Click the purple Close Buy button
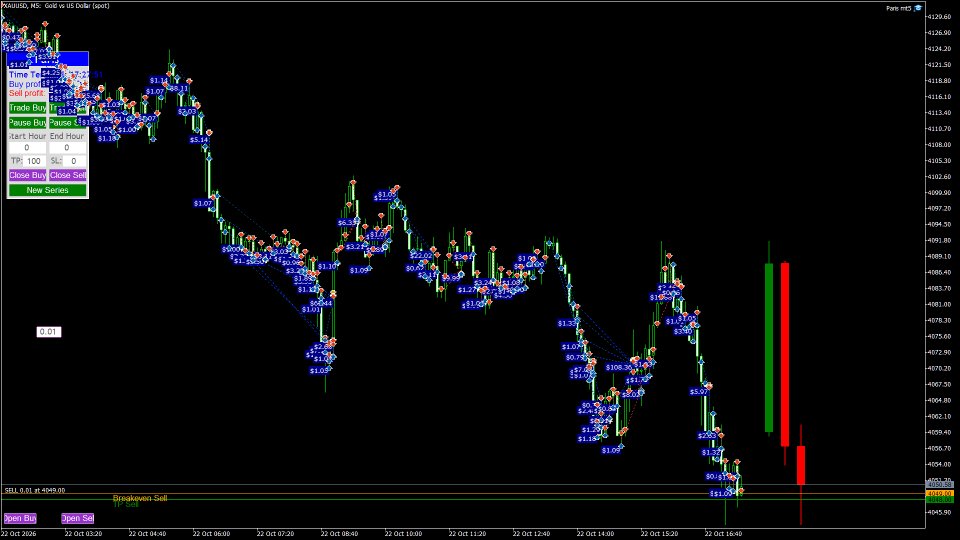 tap(28, 175)
